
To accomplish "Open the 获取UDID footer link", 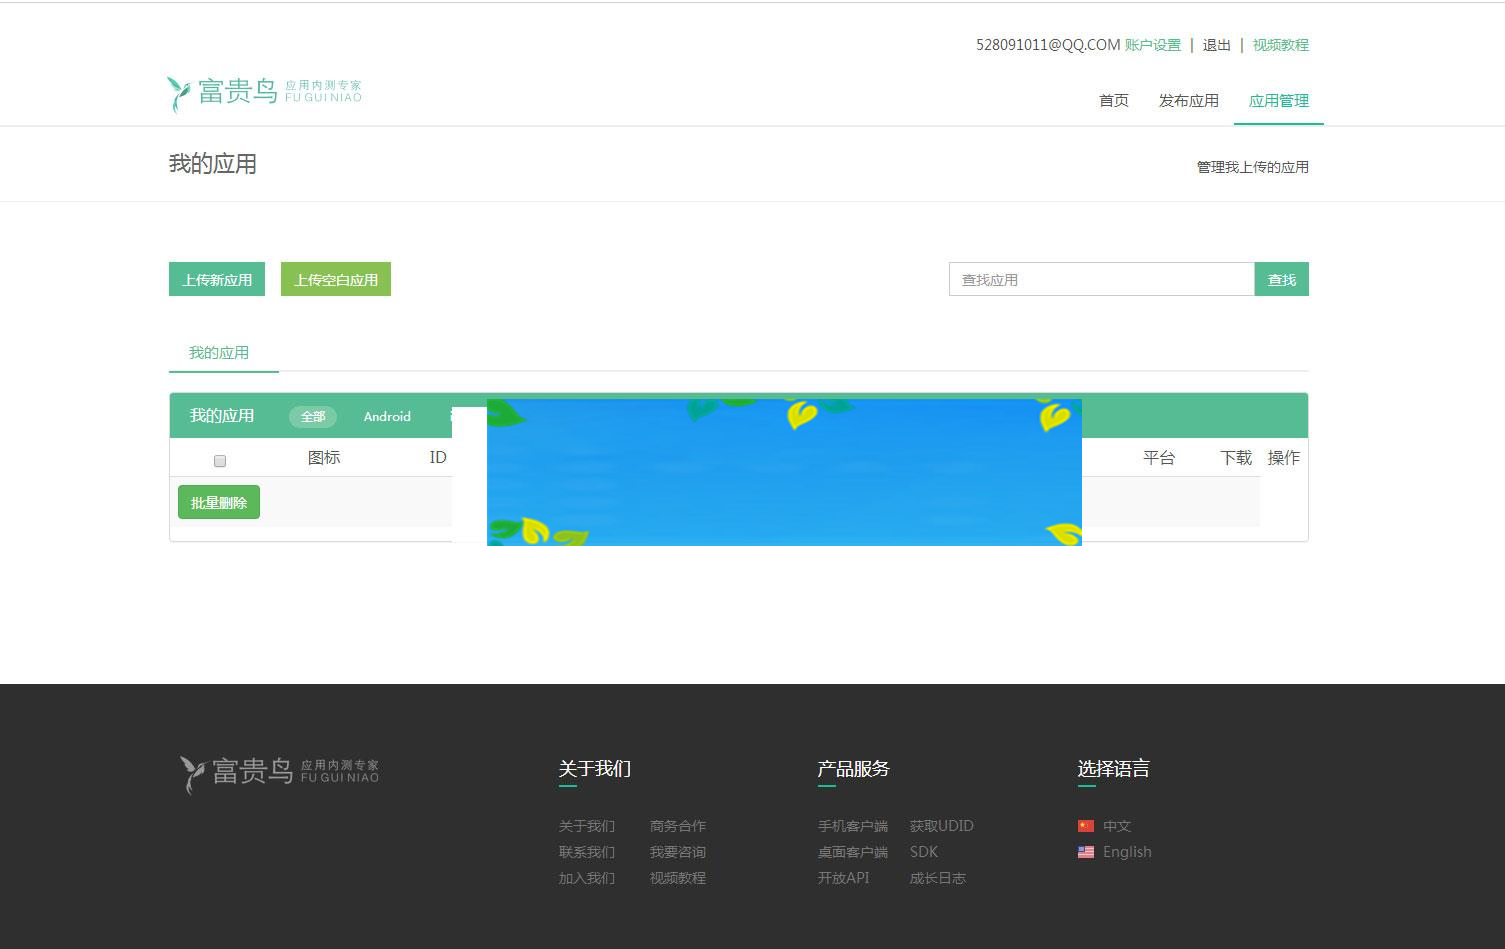I will (940, 825).
